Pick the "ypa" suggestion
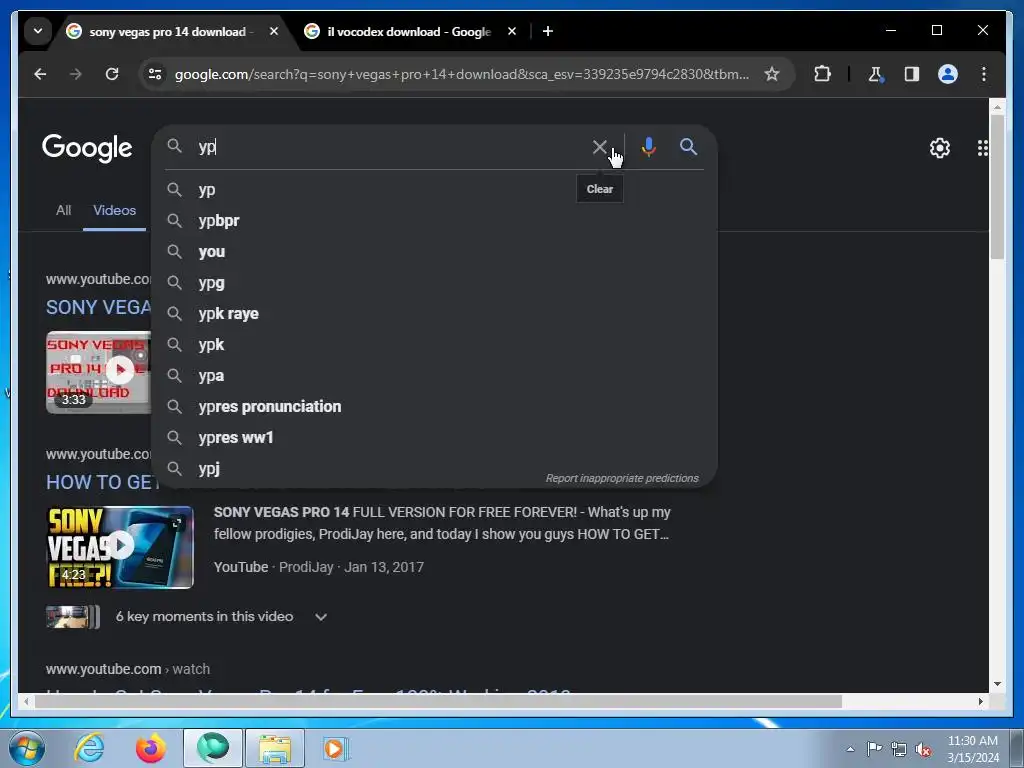The height and width of the screenshot is (768, 1024). point(434,376)
